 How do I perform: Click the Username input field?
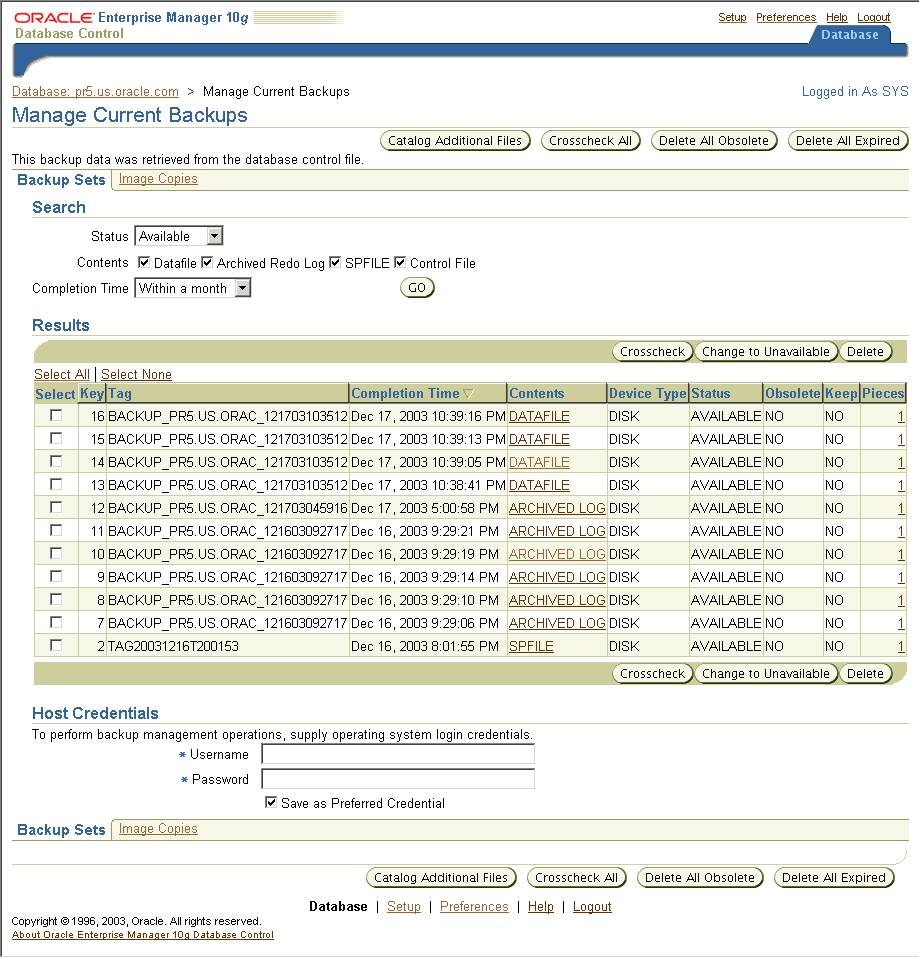pyautogui.click(x=398, y=755)
